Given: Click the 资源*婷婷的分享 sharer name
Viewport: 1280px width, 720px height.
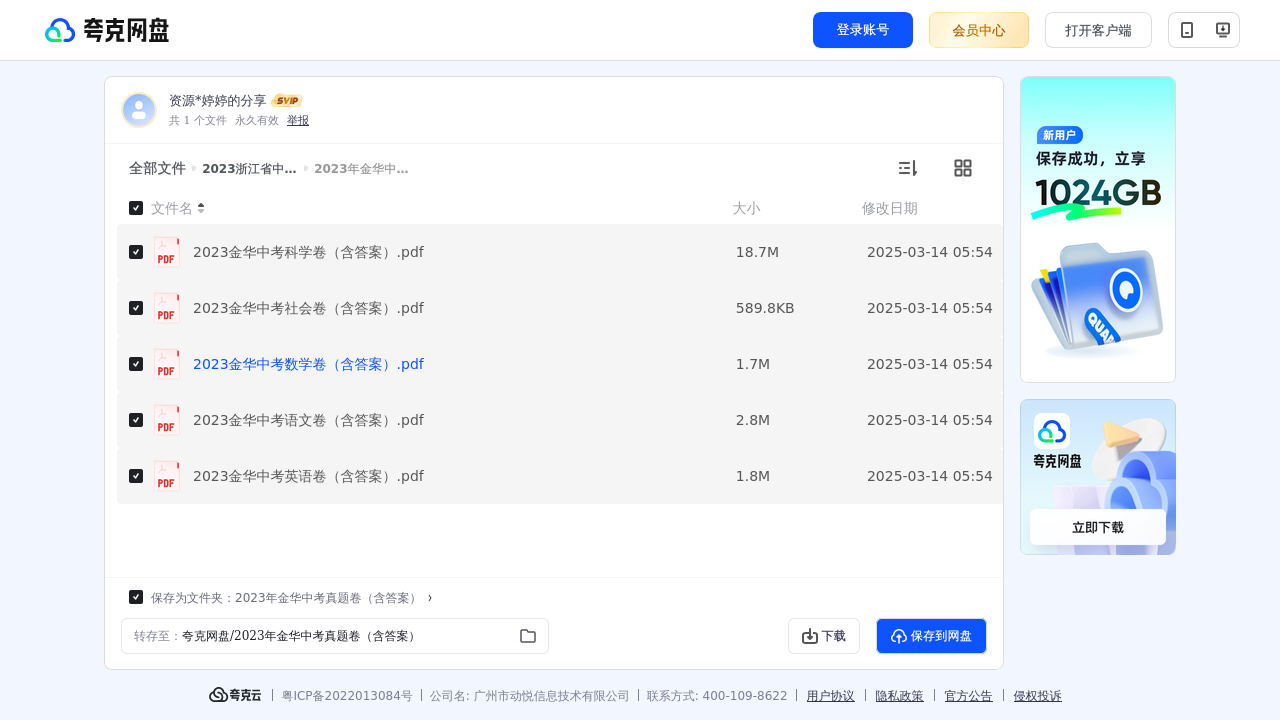Looking at the screenshot, I should (x=218, y=101).
